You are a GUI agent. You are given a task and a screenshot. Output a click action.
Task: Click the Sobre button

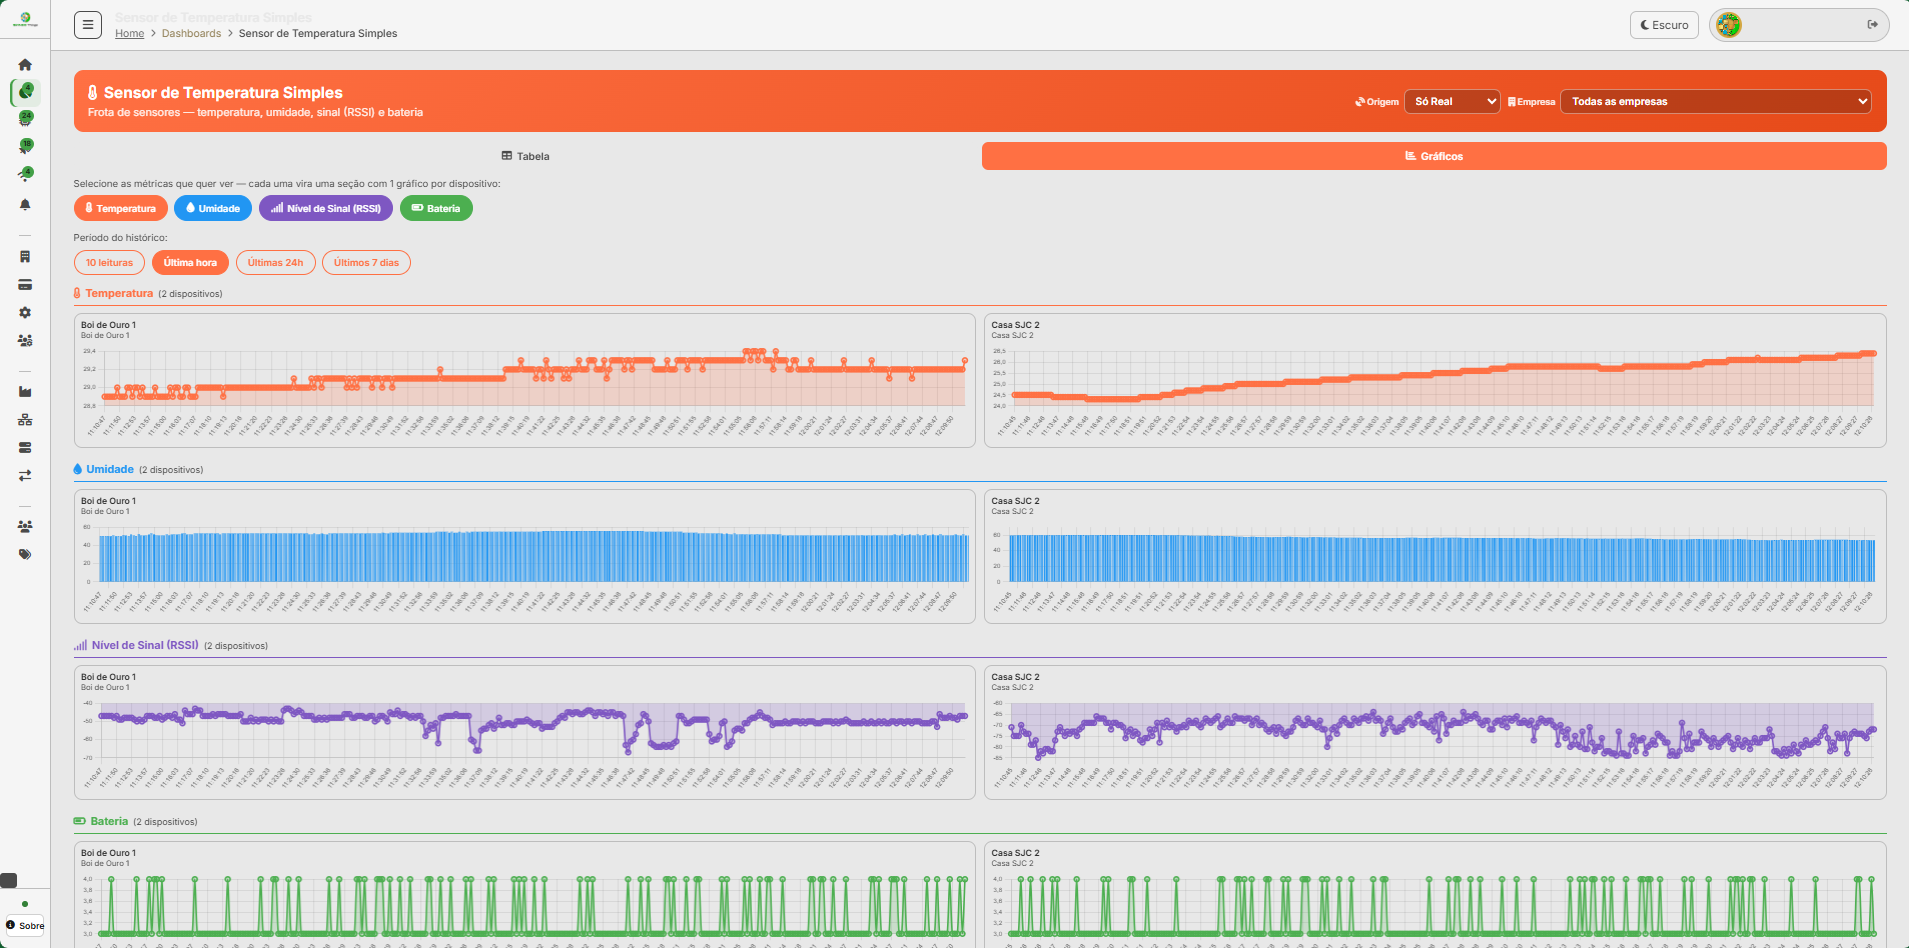[x=25, y=925]
